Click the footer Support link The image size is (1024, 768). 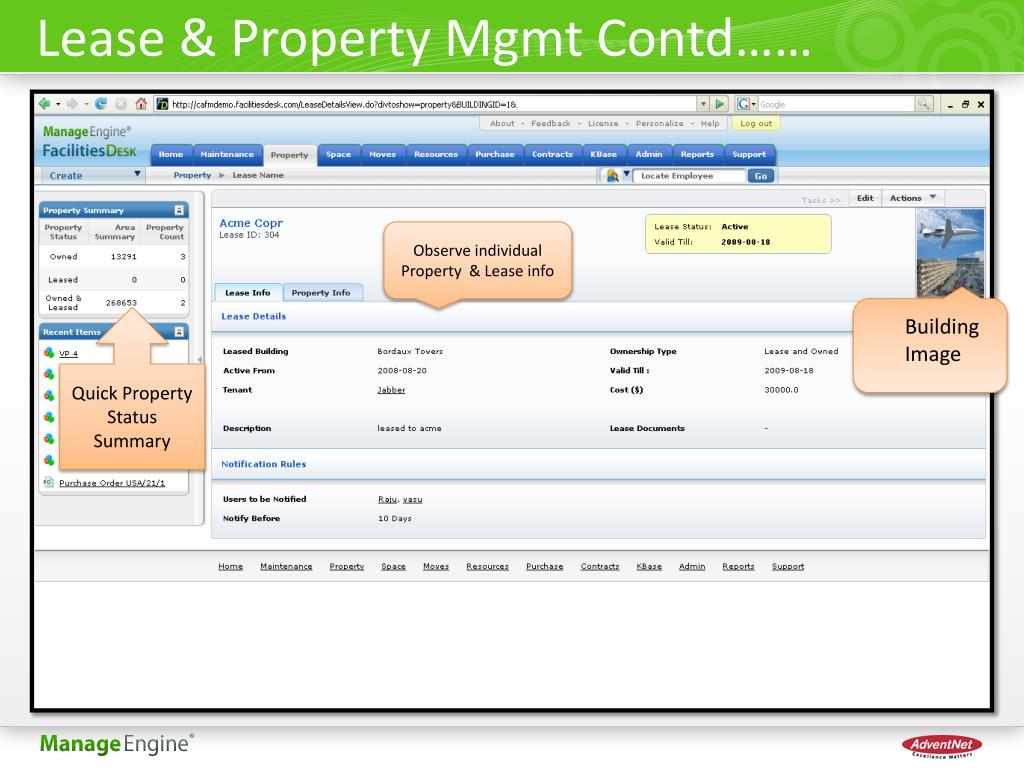788,566
